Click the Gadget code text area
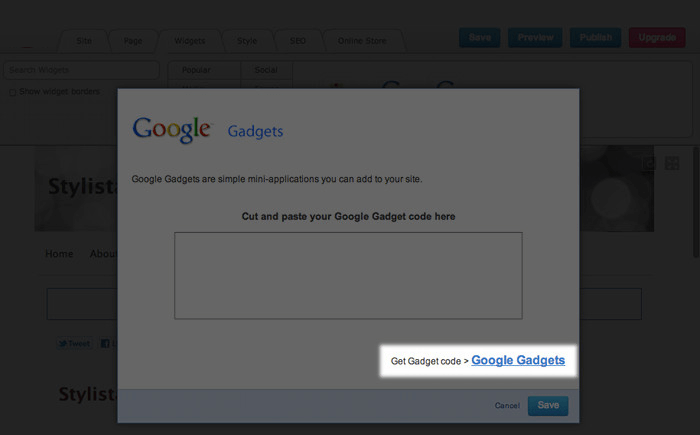Viewport: 700px width, 435px height. tap(348, 276)
